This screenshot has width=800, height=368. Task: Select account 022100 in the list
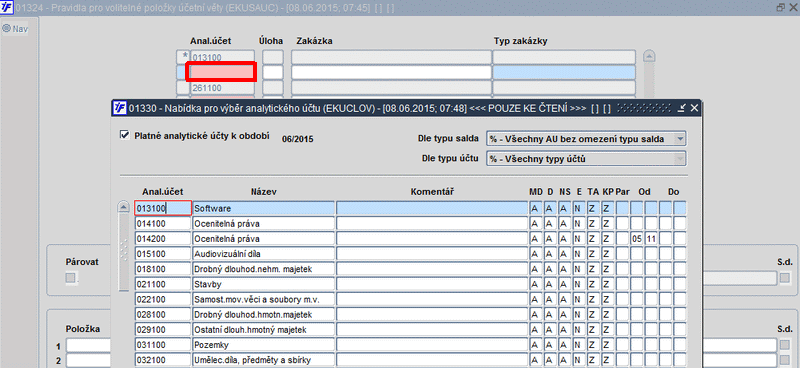pos(163,299)
